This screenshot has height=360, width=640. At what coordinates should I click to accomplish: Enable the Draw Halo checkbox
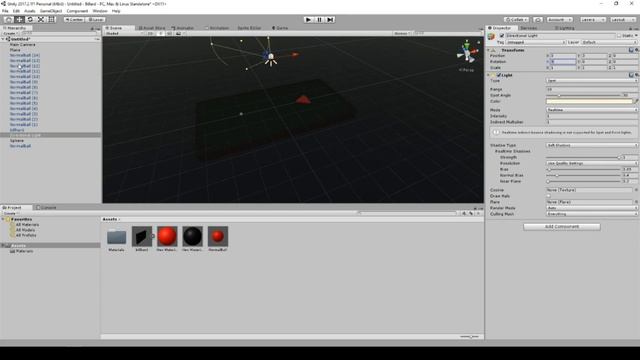[x=549, y=196]
